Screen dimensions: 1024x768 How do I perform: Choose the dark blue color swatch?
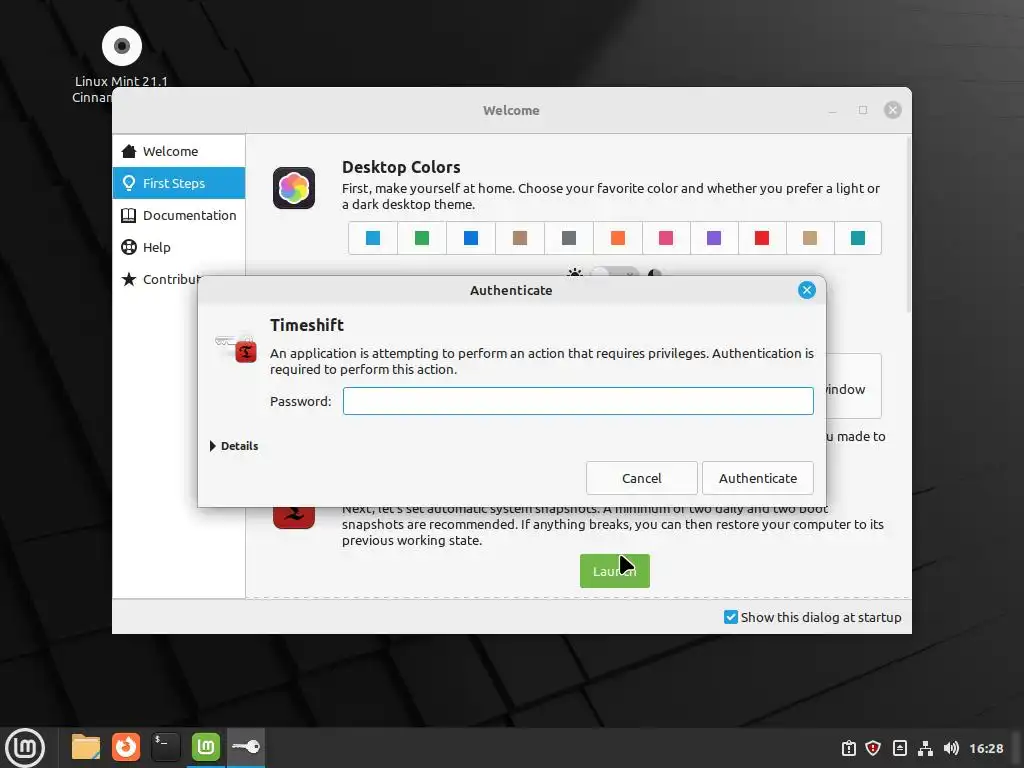point(471,238)
